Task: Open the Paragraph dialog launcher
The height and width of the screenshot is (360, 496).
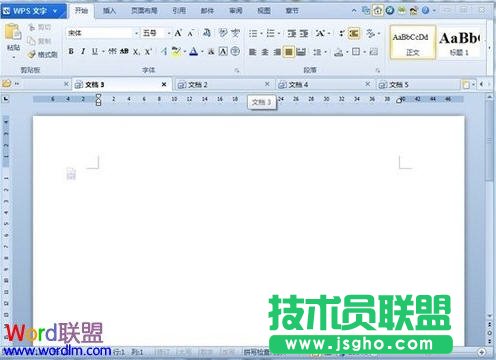Action: [x=378, y=70]
